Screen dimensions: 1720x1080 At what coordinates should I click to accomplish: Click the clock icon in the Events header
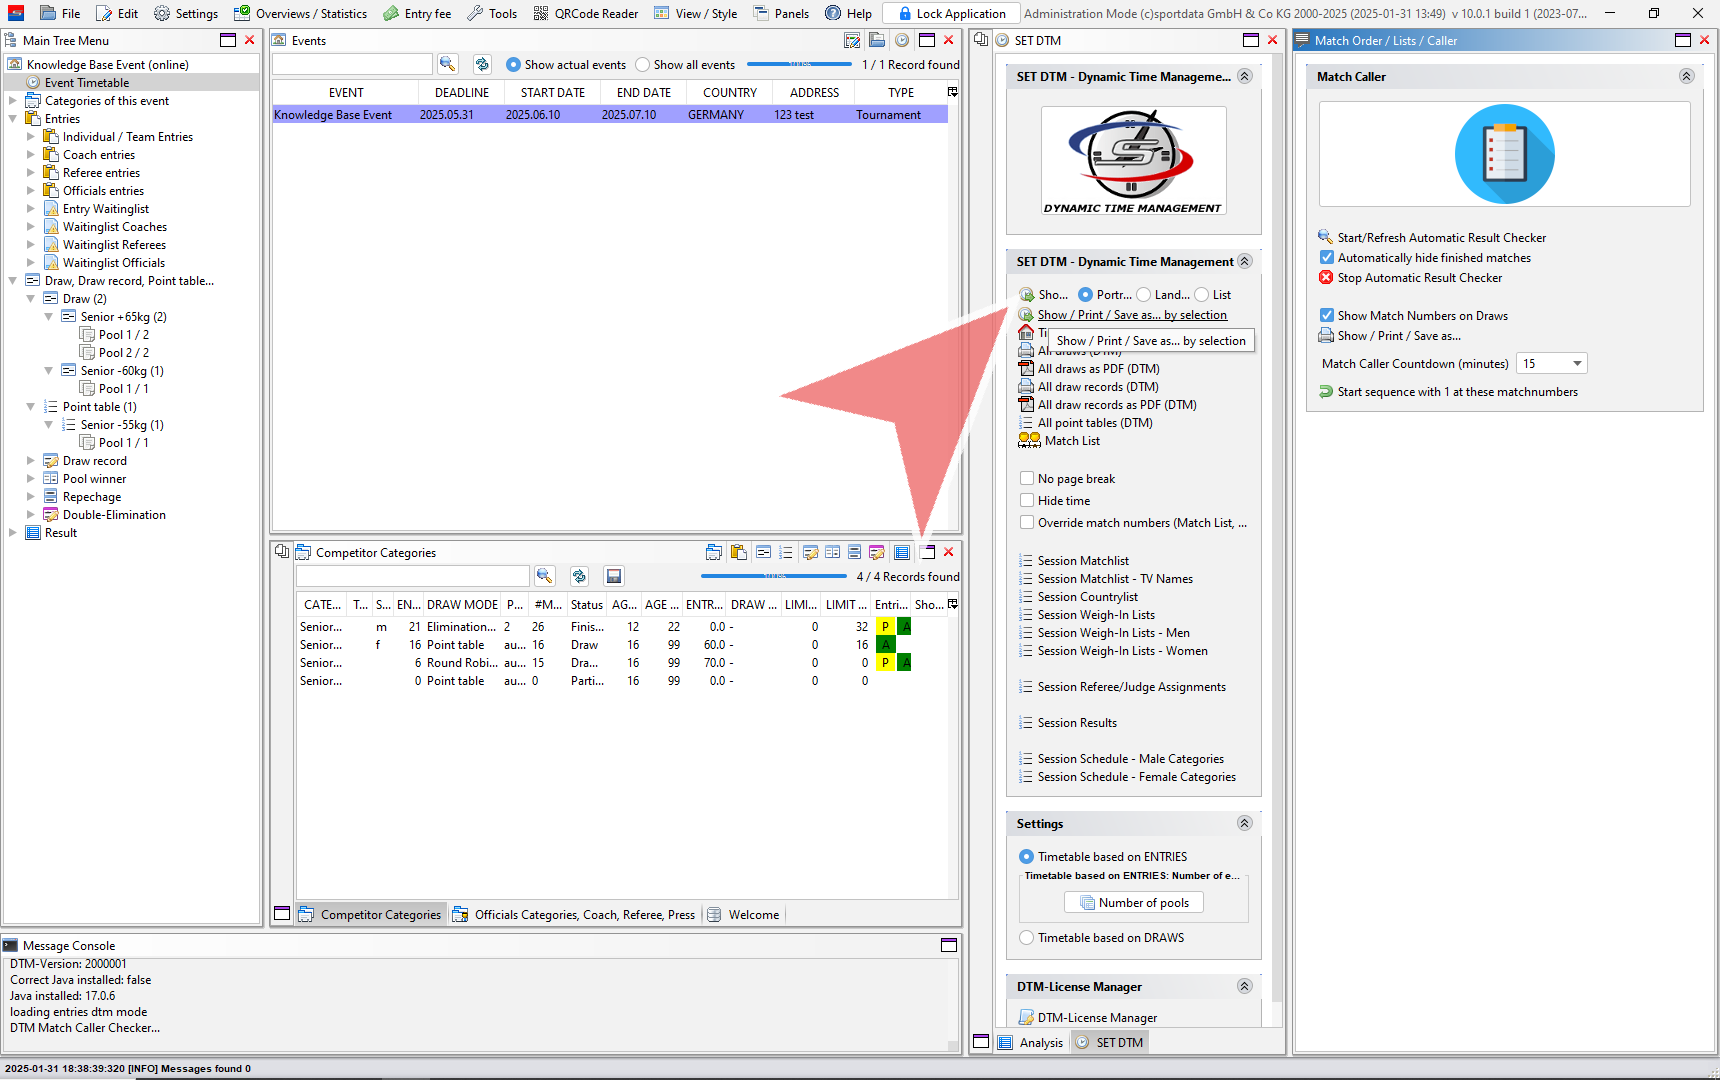click(902, 40)
